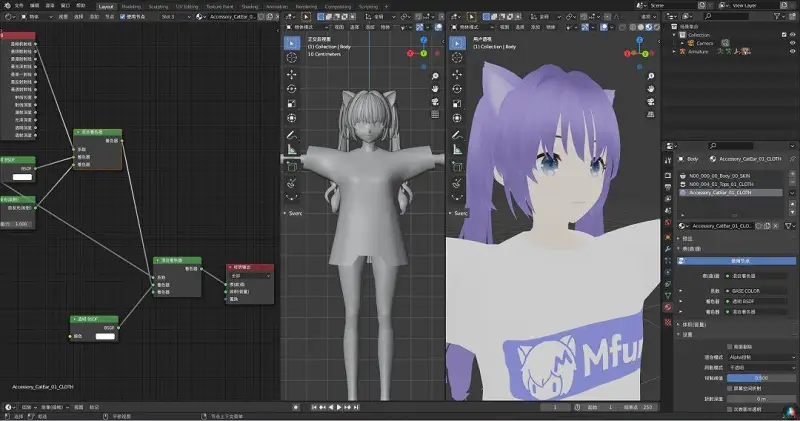Select the Rotate tool in the left viewport
This screenshot has width=800, height=421.
pos(292,89)
